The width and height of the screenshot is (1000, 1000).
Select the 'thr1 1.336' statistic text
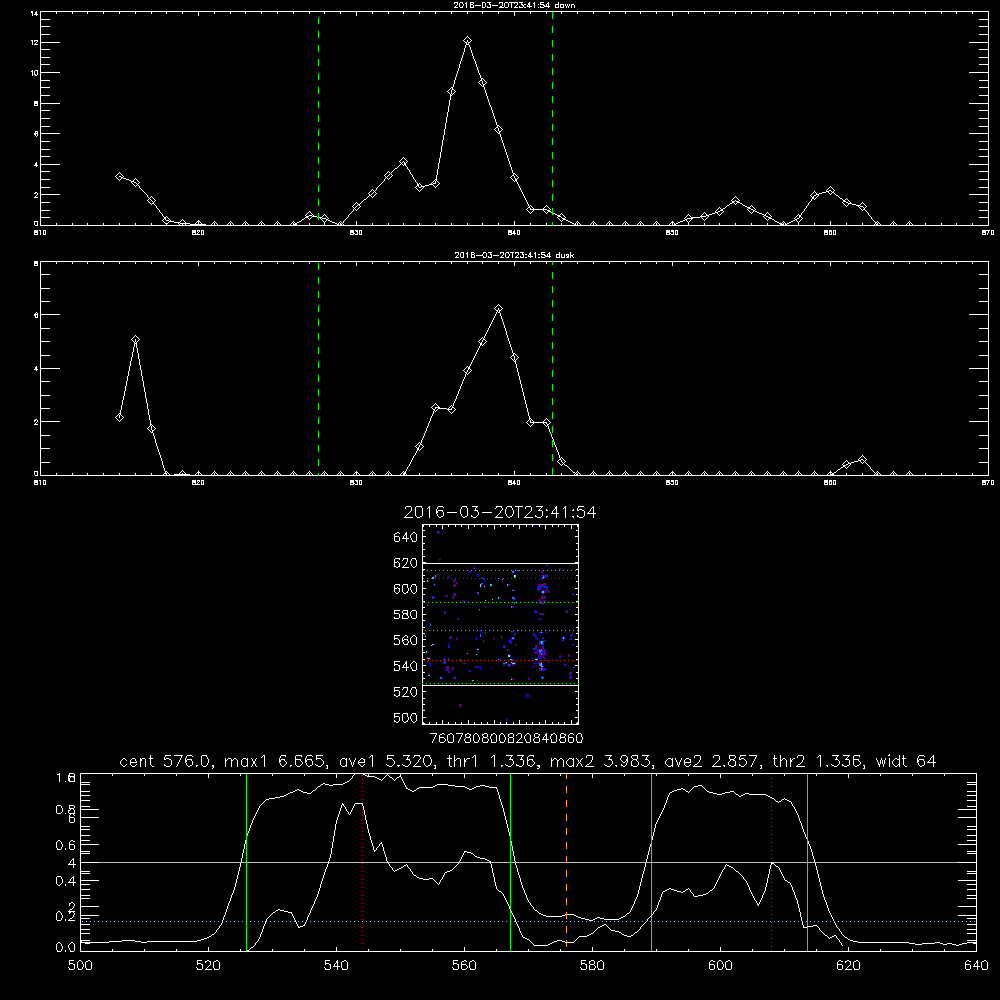pyautogui.click(x=490, y=761)
